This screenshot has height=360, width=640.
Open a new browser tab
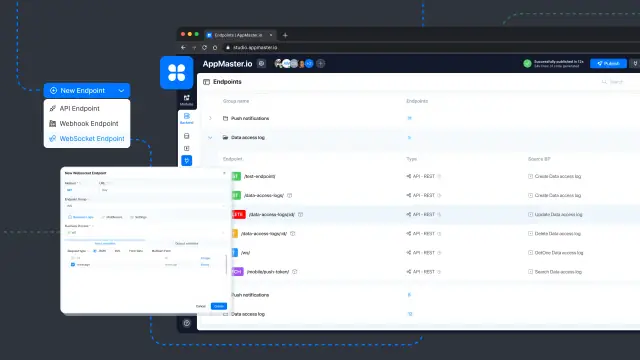point(285,35)
